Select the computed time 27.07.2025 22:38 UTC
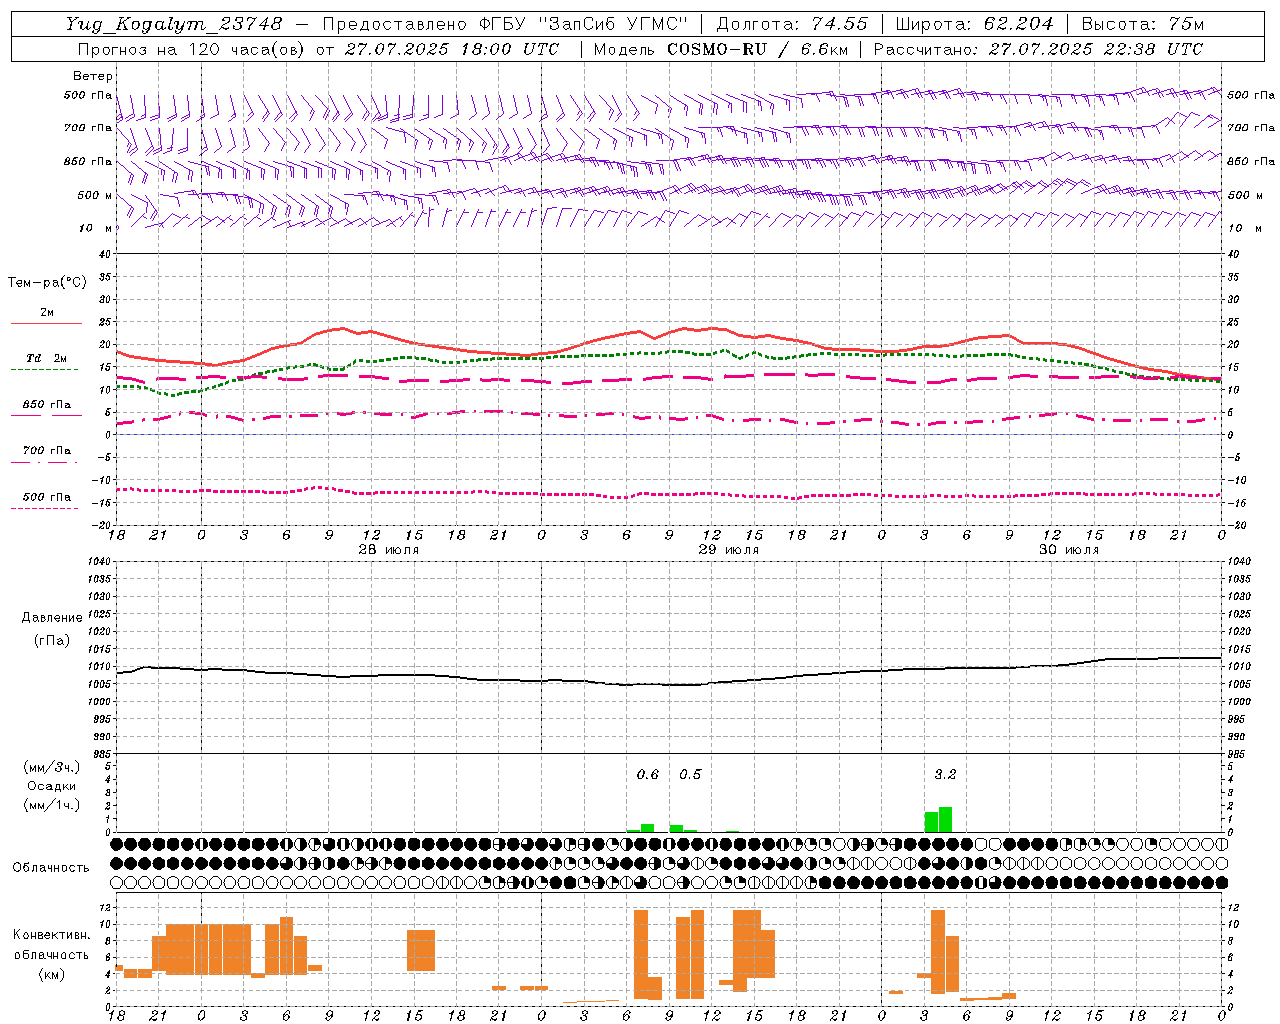 pos(1095,49)
